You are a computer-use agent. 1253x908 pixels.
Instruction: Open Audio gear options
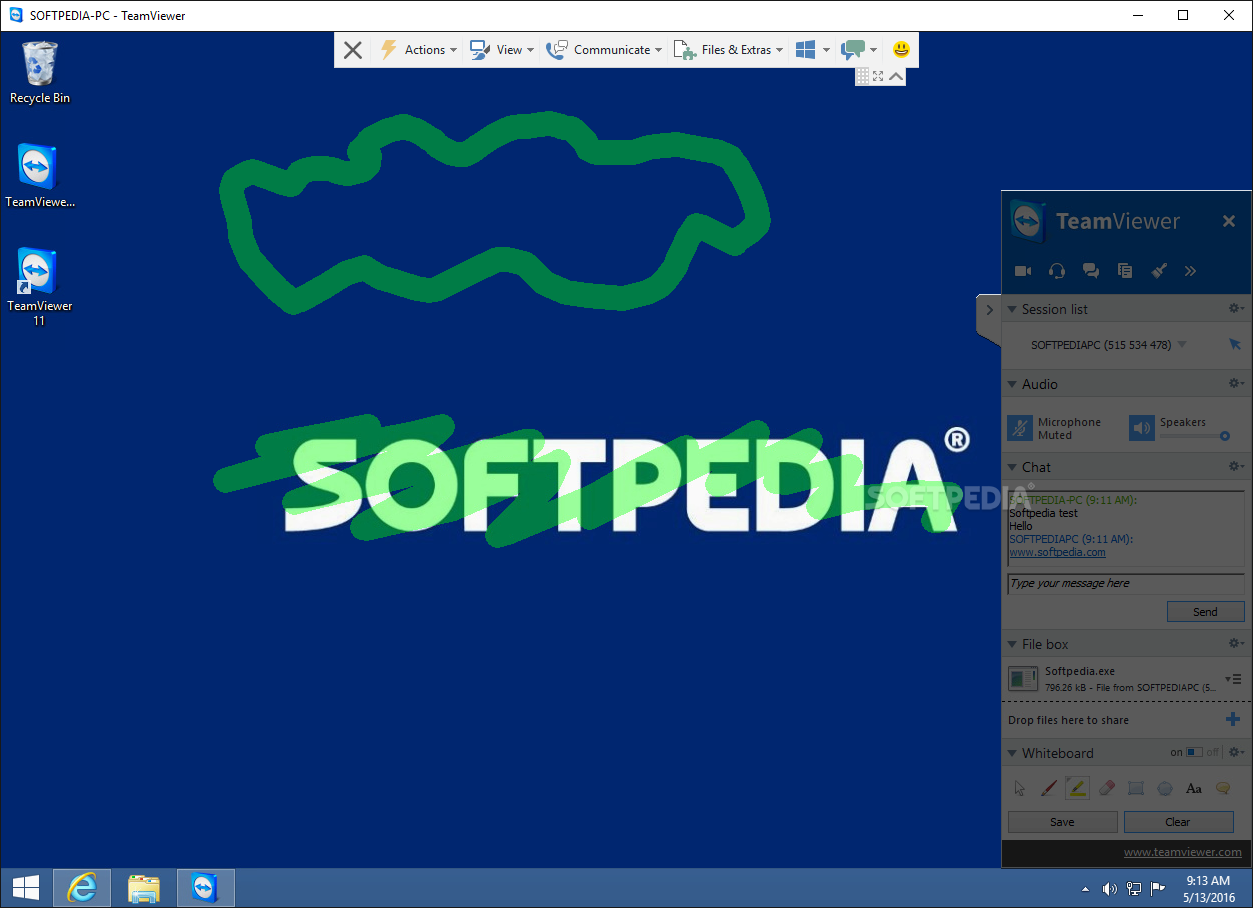1236,384
